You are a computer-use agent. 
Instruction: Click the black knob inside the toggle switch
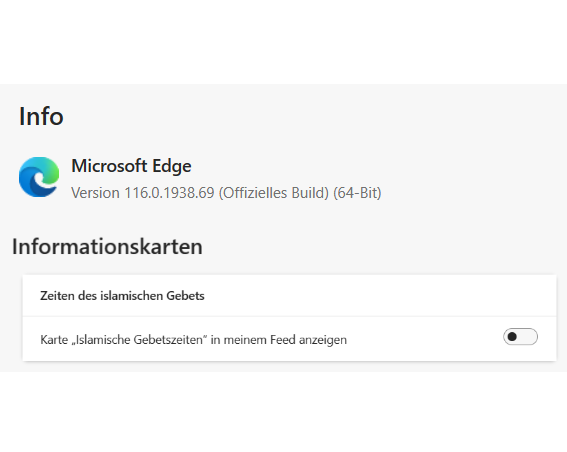(x=512, y=337)
